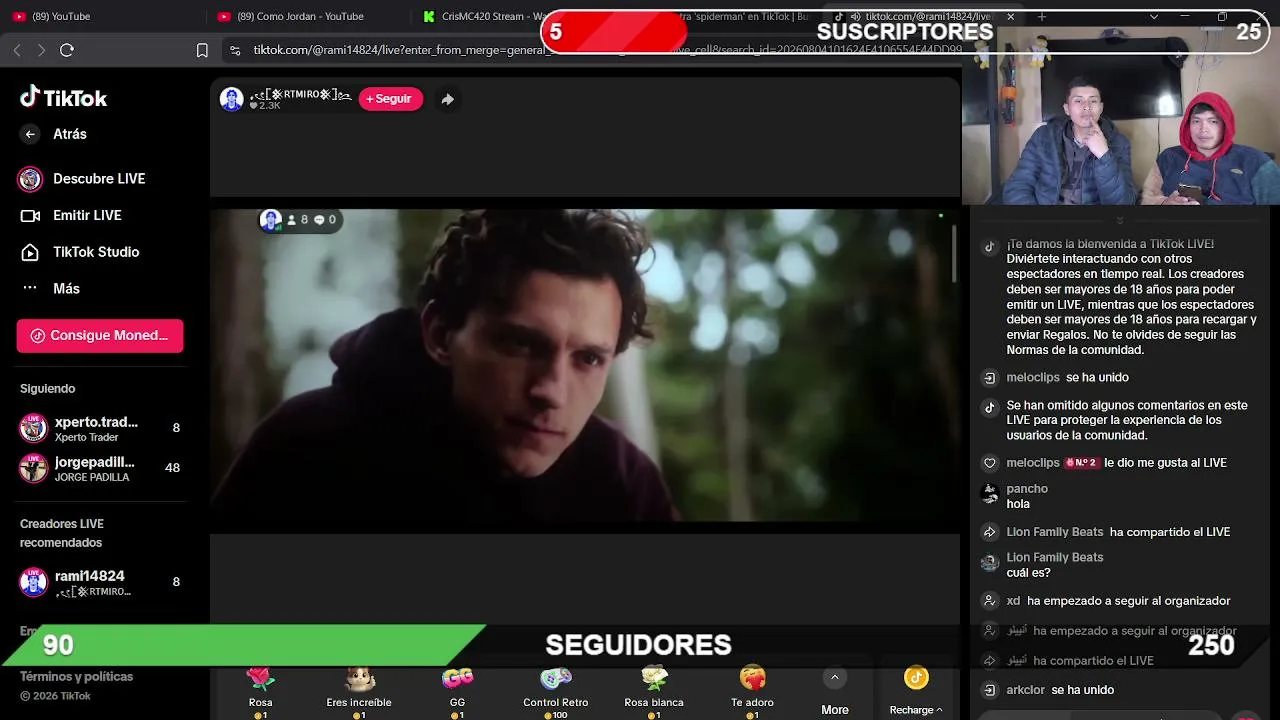Expand the More gifts arrow
This screenshot has width=1280, height=720.
pyautogui.click(x=834, y=677)
